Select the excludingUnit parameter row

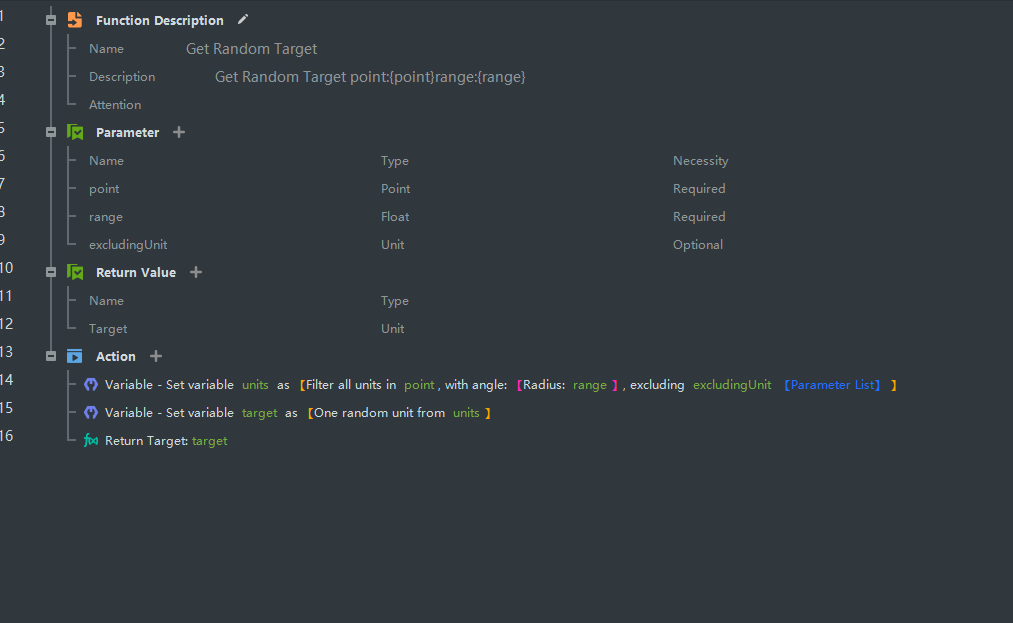[128, 244]
